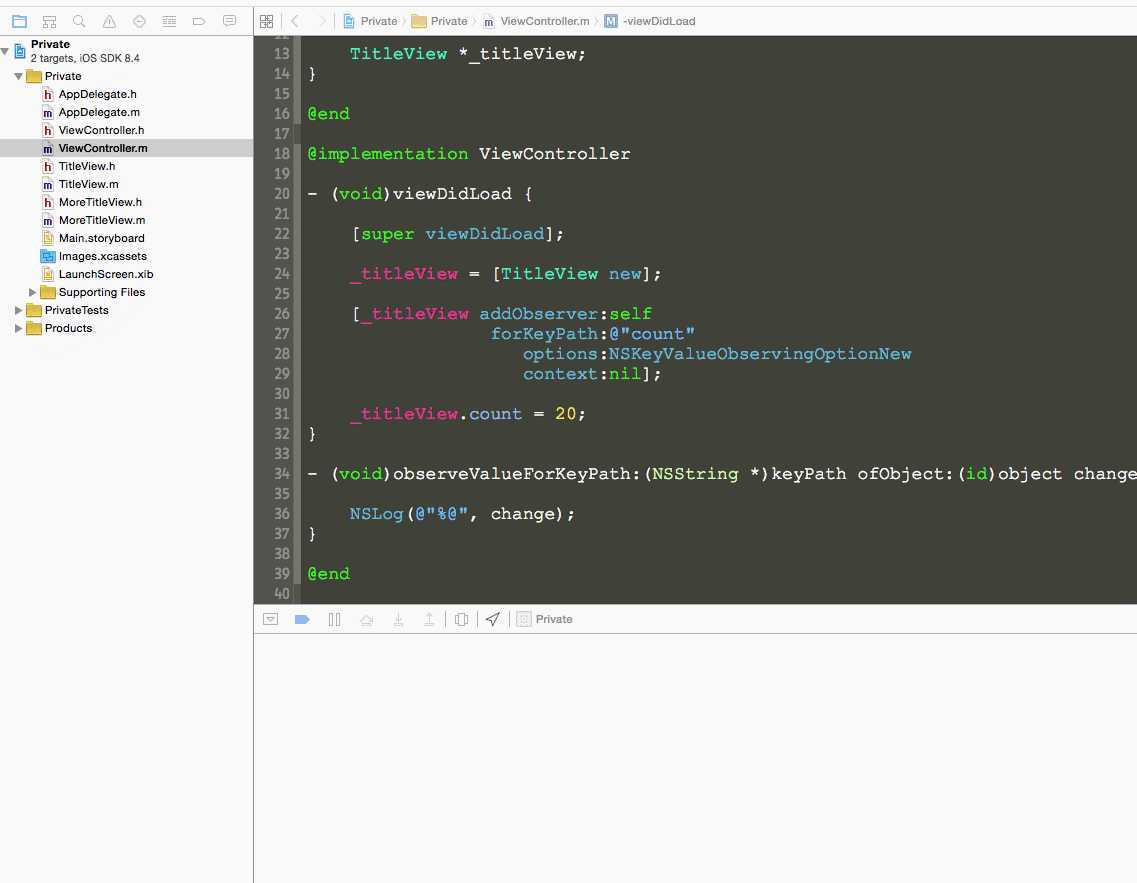Expand the Supporting Files folder
The image size is (1137, 883).
pos(32,292)
